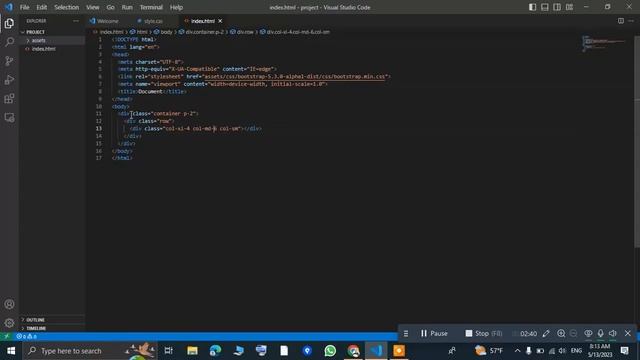Split the editor to the right
This screenshot has height=360, width=640.
point(620,21)
